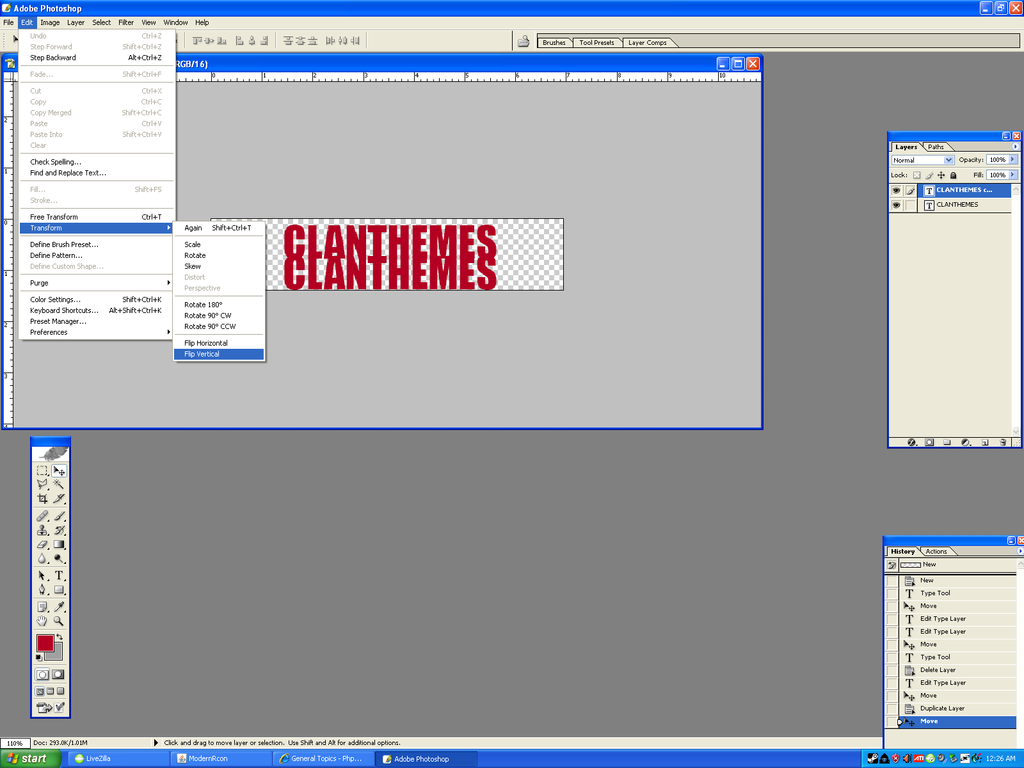Toggle lock image pixels
Image resolution: width=1024 pixels, height=768 pixels.
tap(929, 175)
